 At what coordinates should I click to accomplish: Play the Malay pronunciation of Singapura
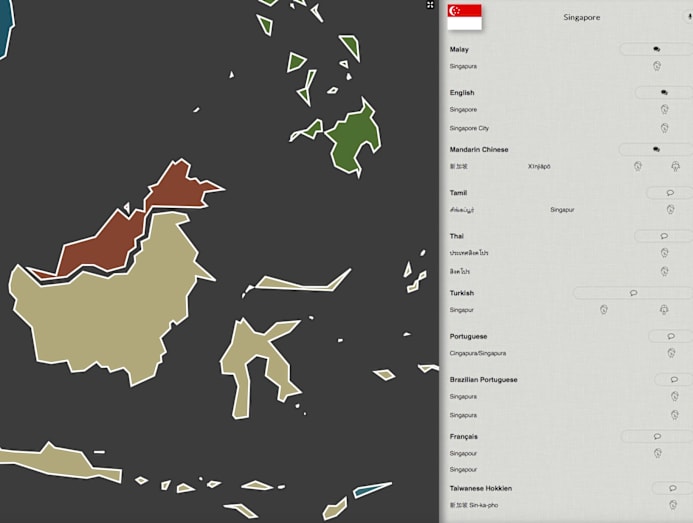(658, 66)
